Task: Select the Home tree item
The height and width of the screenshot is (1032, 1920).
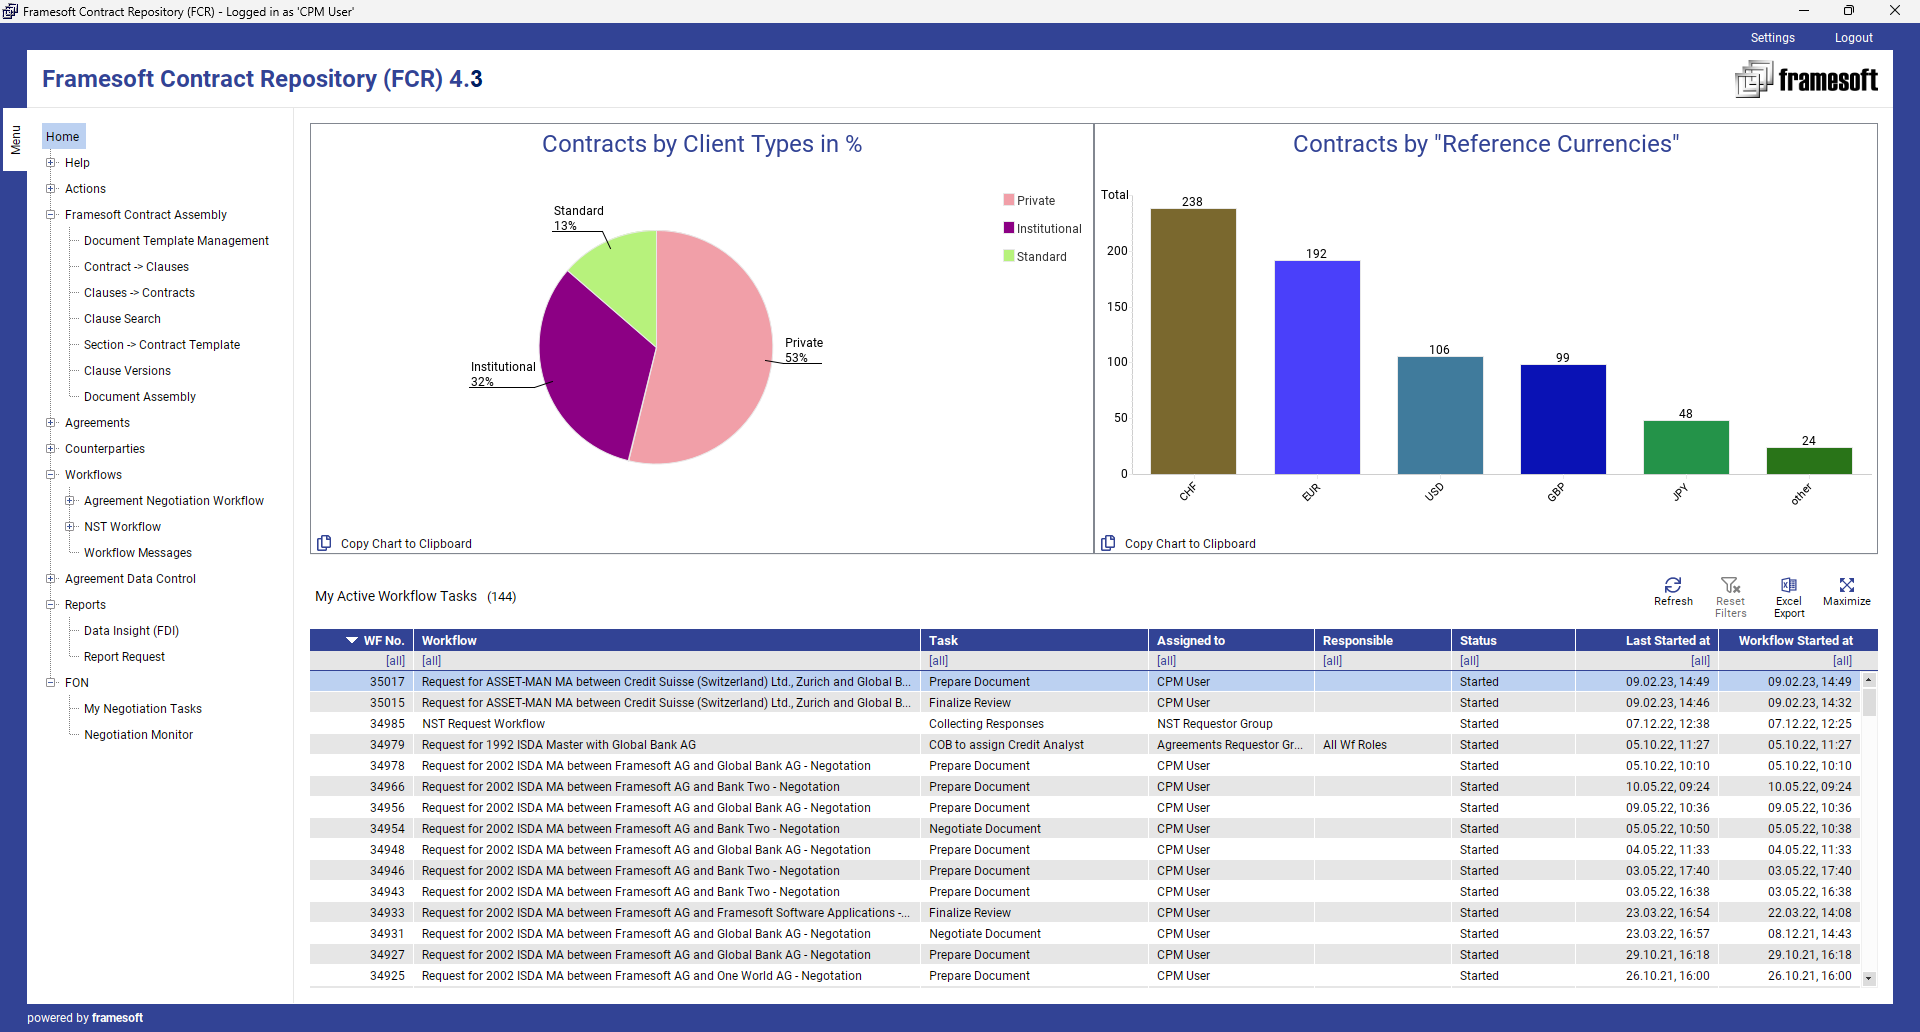Action: point(63,137)
